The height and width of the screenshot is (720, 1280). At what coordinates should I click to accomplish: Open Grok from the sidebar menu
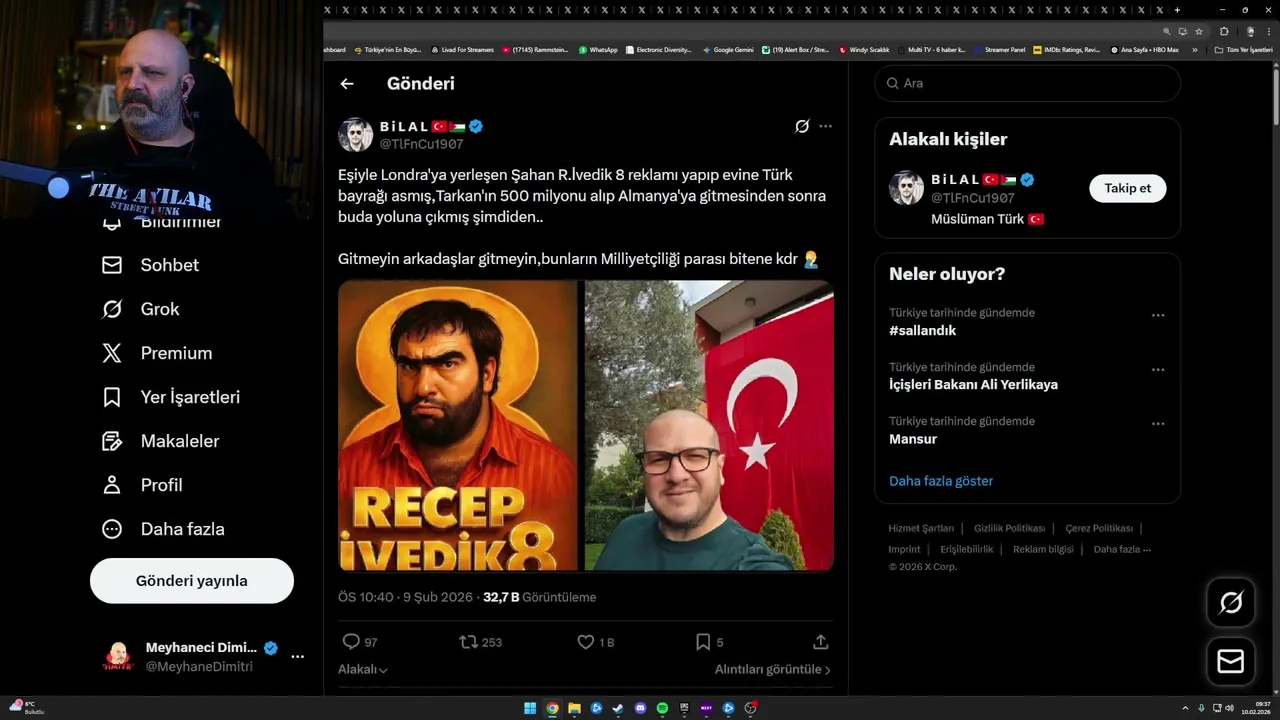pyautogui.click(x=140, y=309)
